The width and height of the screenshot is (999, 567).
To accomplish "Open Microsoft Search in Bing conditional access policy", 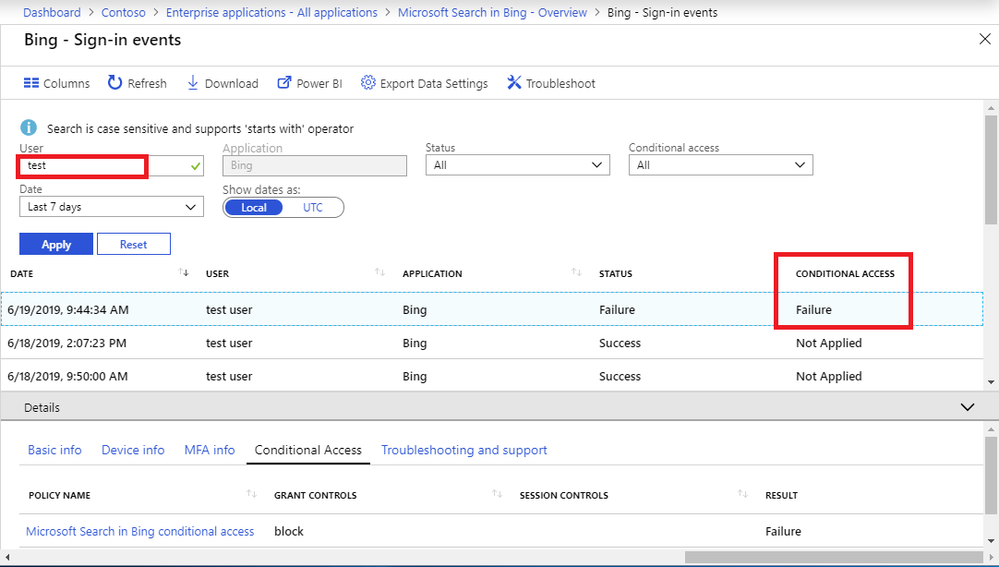I will 140,531.
